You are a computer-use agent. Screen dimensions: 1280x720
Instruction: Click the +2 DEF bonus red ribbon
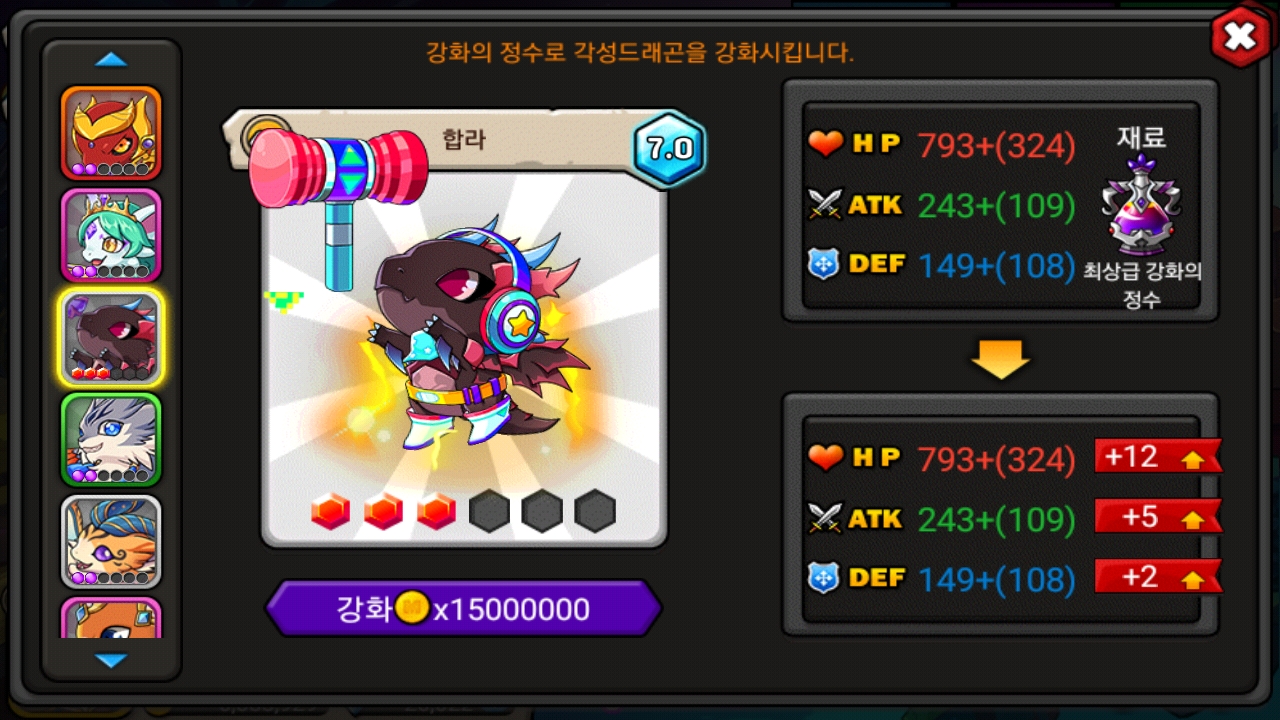(1158, 576)
